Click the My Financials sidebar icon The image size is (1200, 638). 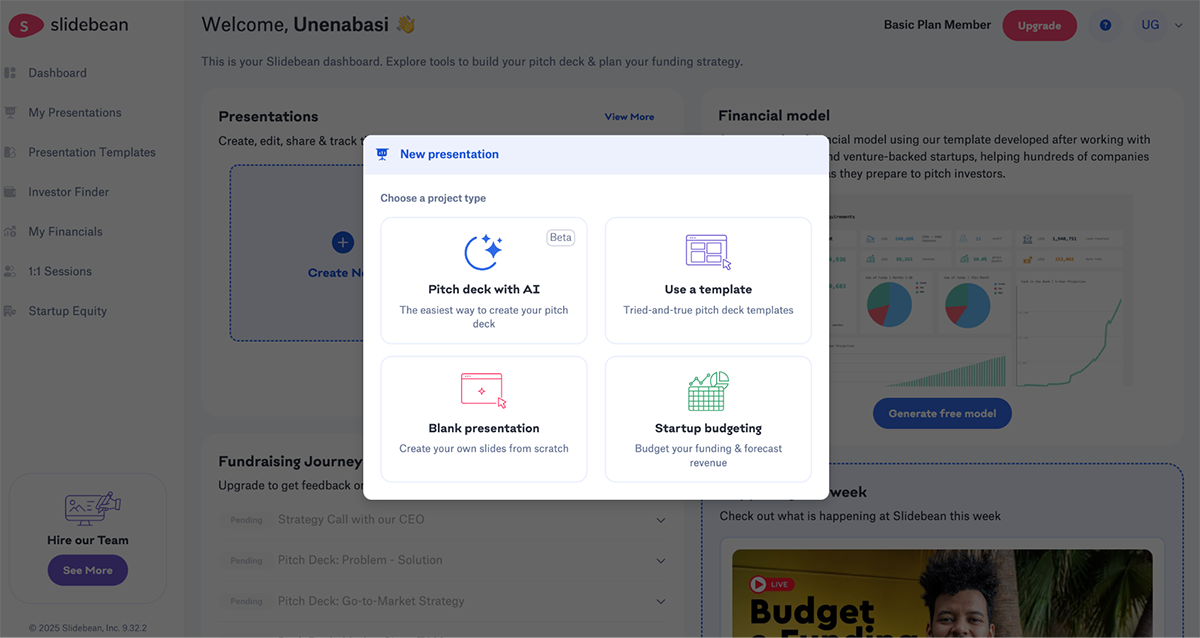(11, 232)
